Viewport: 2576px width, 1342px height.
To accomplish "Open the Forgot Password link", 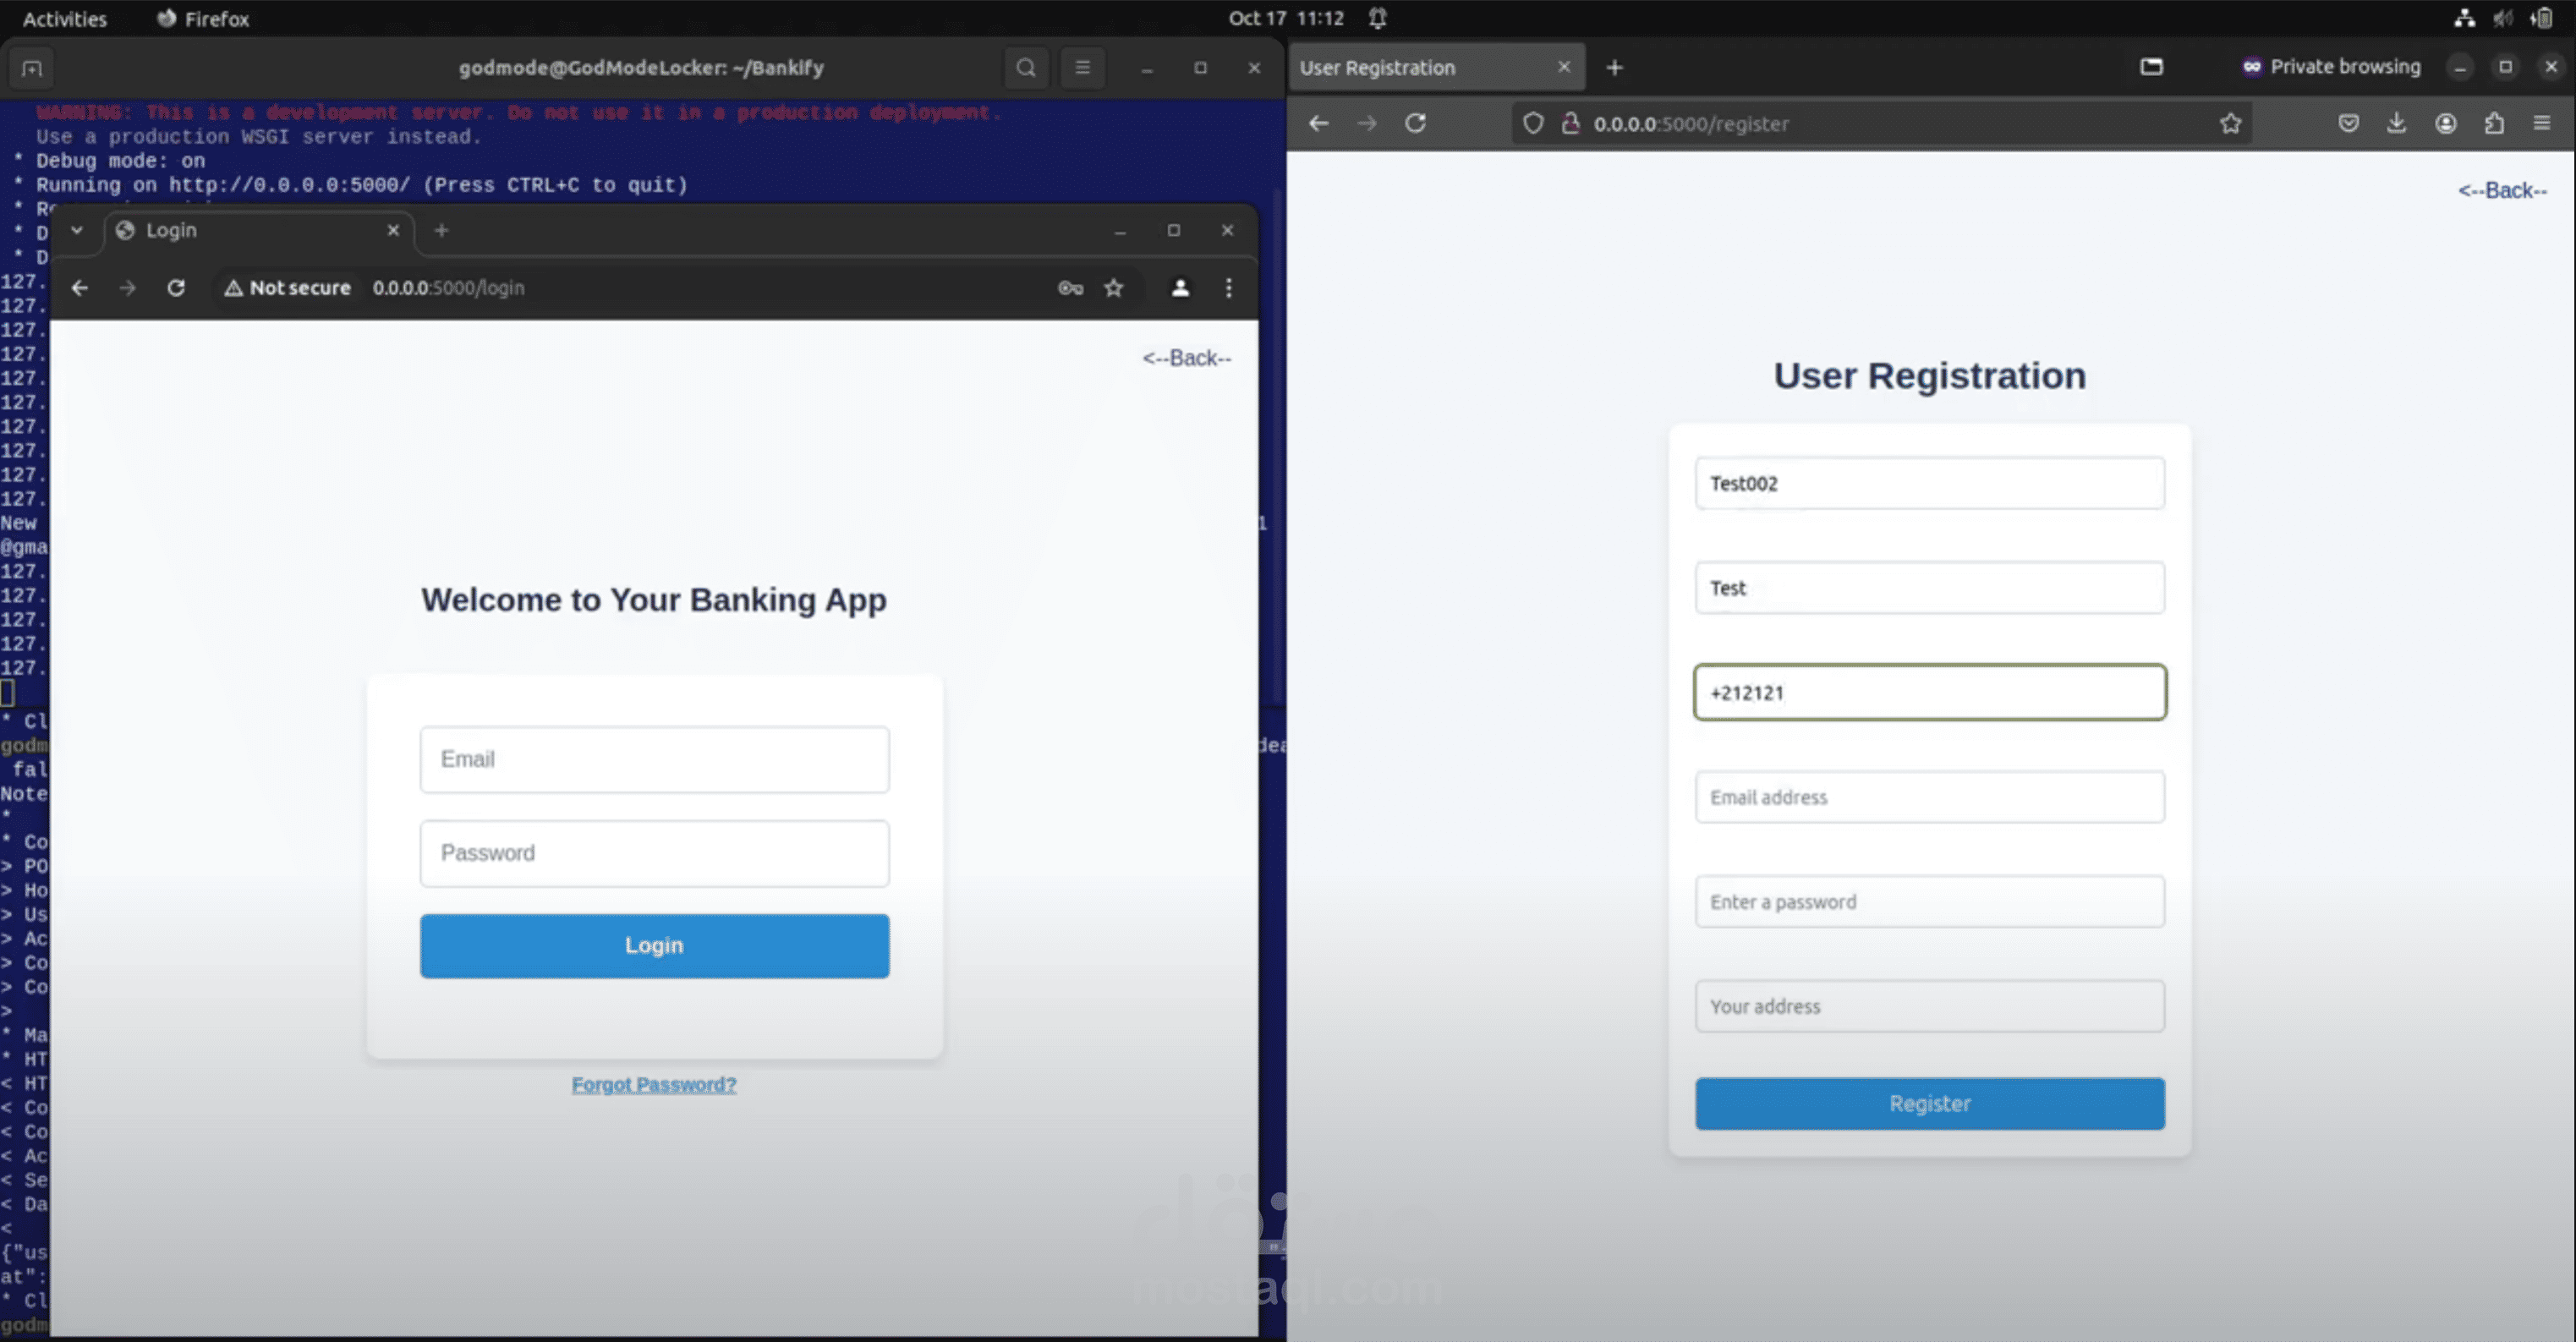I will (x=654, y=1085).
